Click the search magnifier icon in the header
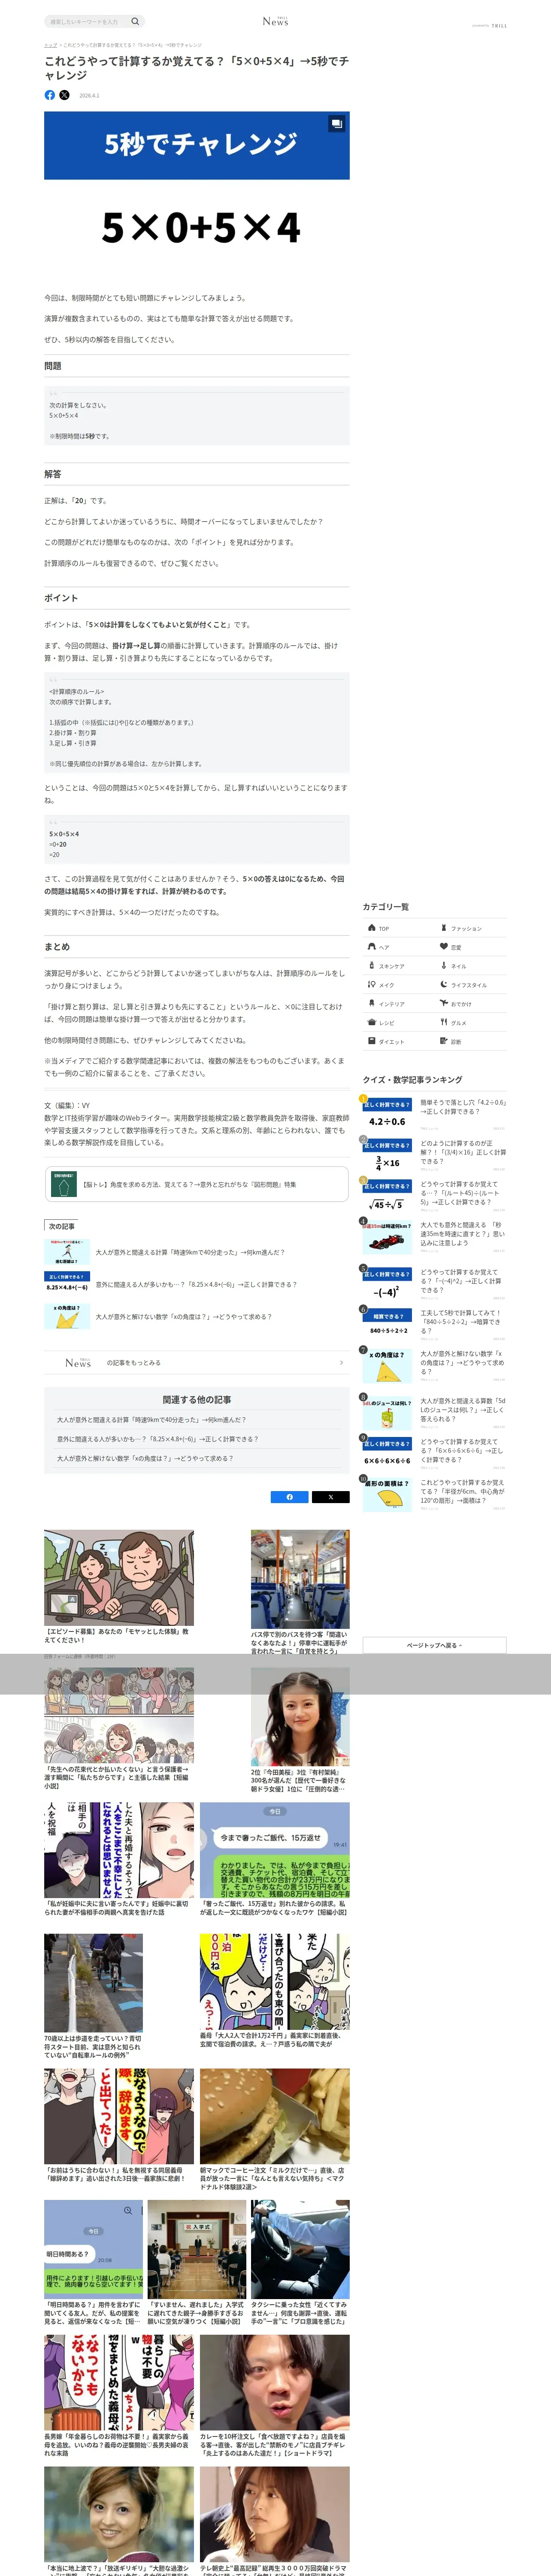The image size is (551, 2576). pos(135,21)
